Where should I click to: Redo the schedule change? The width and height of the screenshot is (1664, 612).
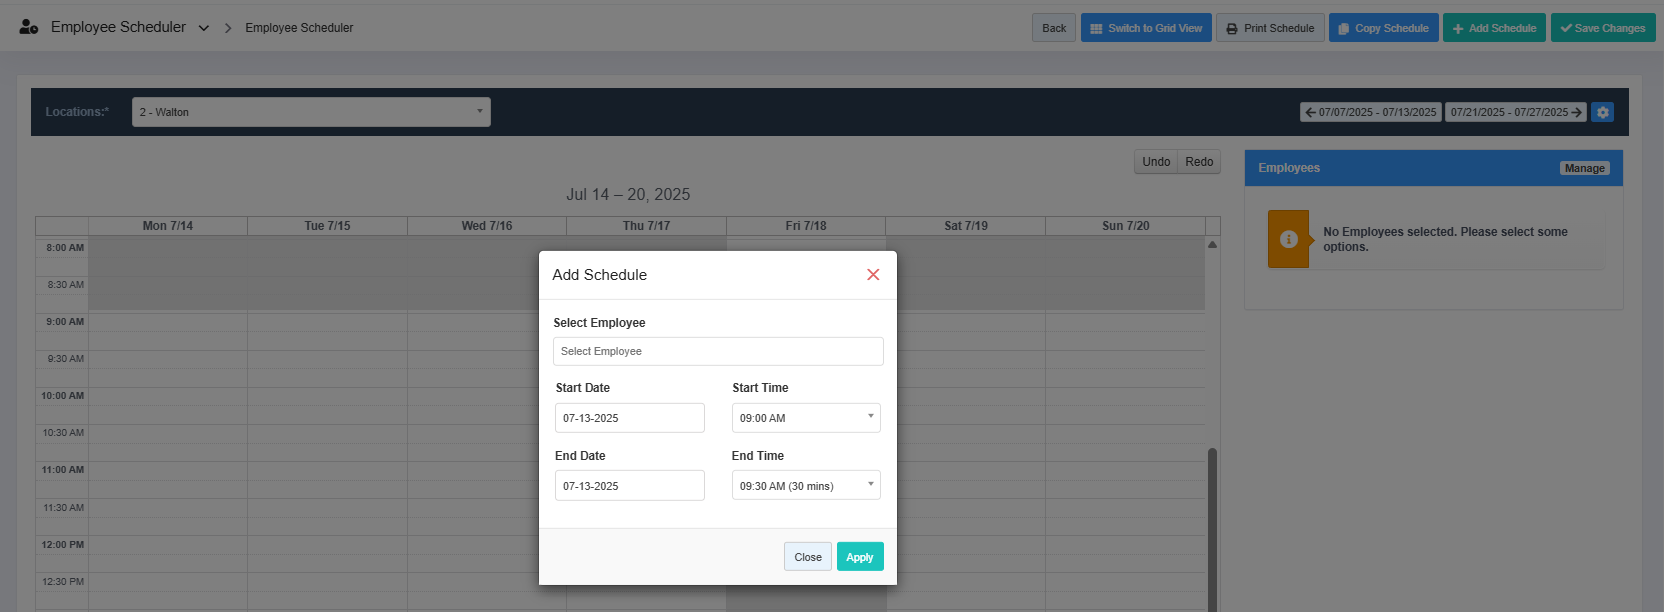coord(1199,162)
